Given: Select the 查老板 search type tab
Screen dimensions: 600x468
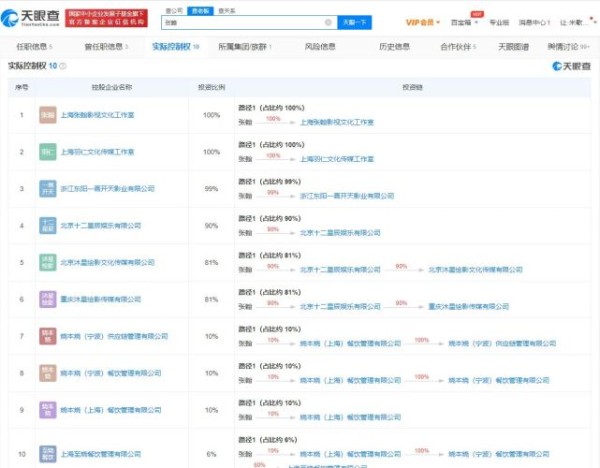Looking at the screenshot, I should coord(200,10).
